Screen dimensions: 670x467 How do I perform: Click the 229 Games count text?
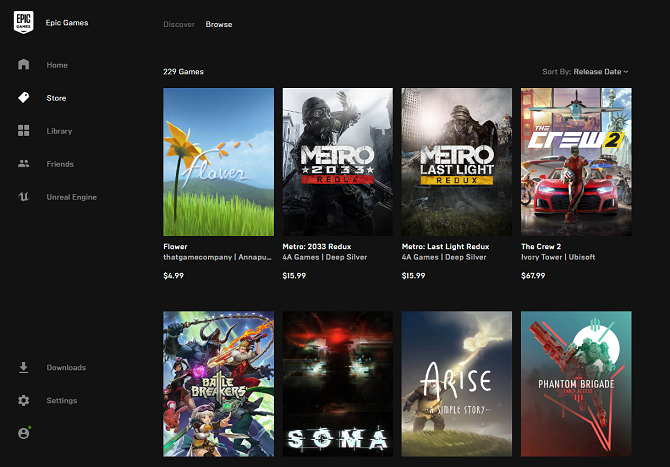[183, 72]
